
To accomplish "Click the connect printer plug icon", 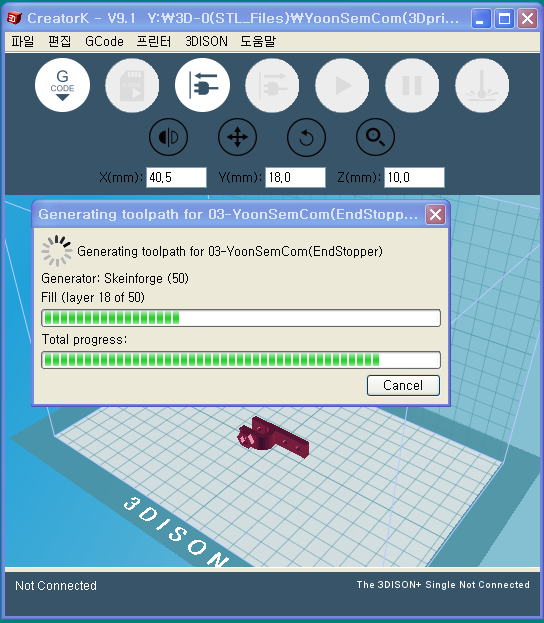I will click(202, 85).
